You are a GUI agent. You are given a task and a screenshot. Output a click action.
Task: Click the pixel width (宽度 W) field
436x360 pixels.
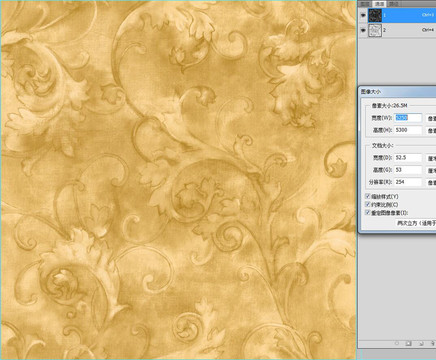(x=408, y=118)
